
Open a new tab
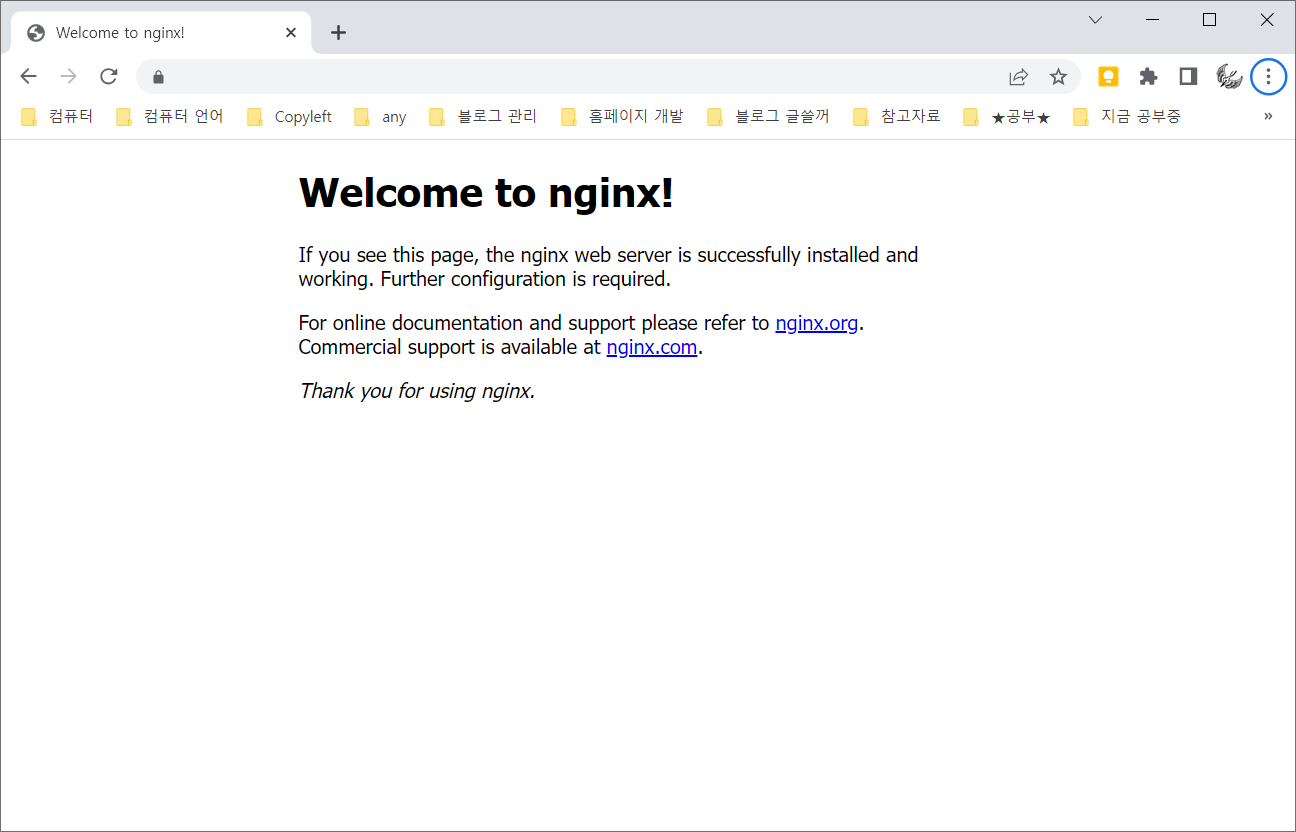click(x=338, y=33)
